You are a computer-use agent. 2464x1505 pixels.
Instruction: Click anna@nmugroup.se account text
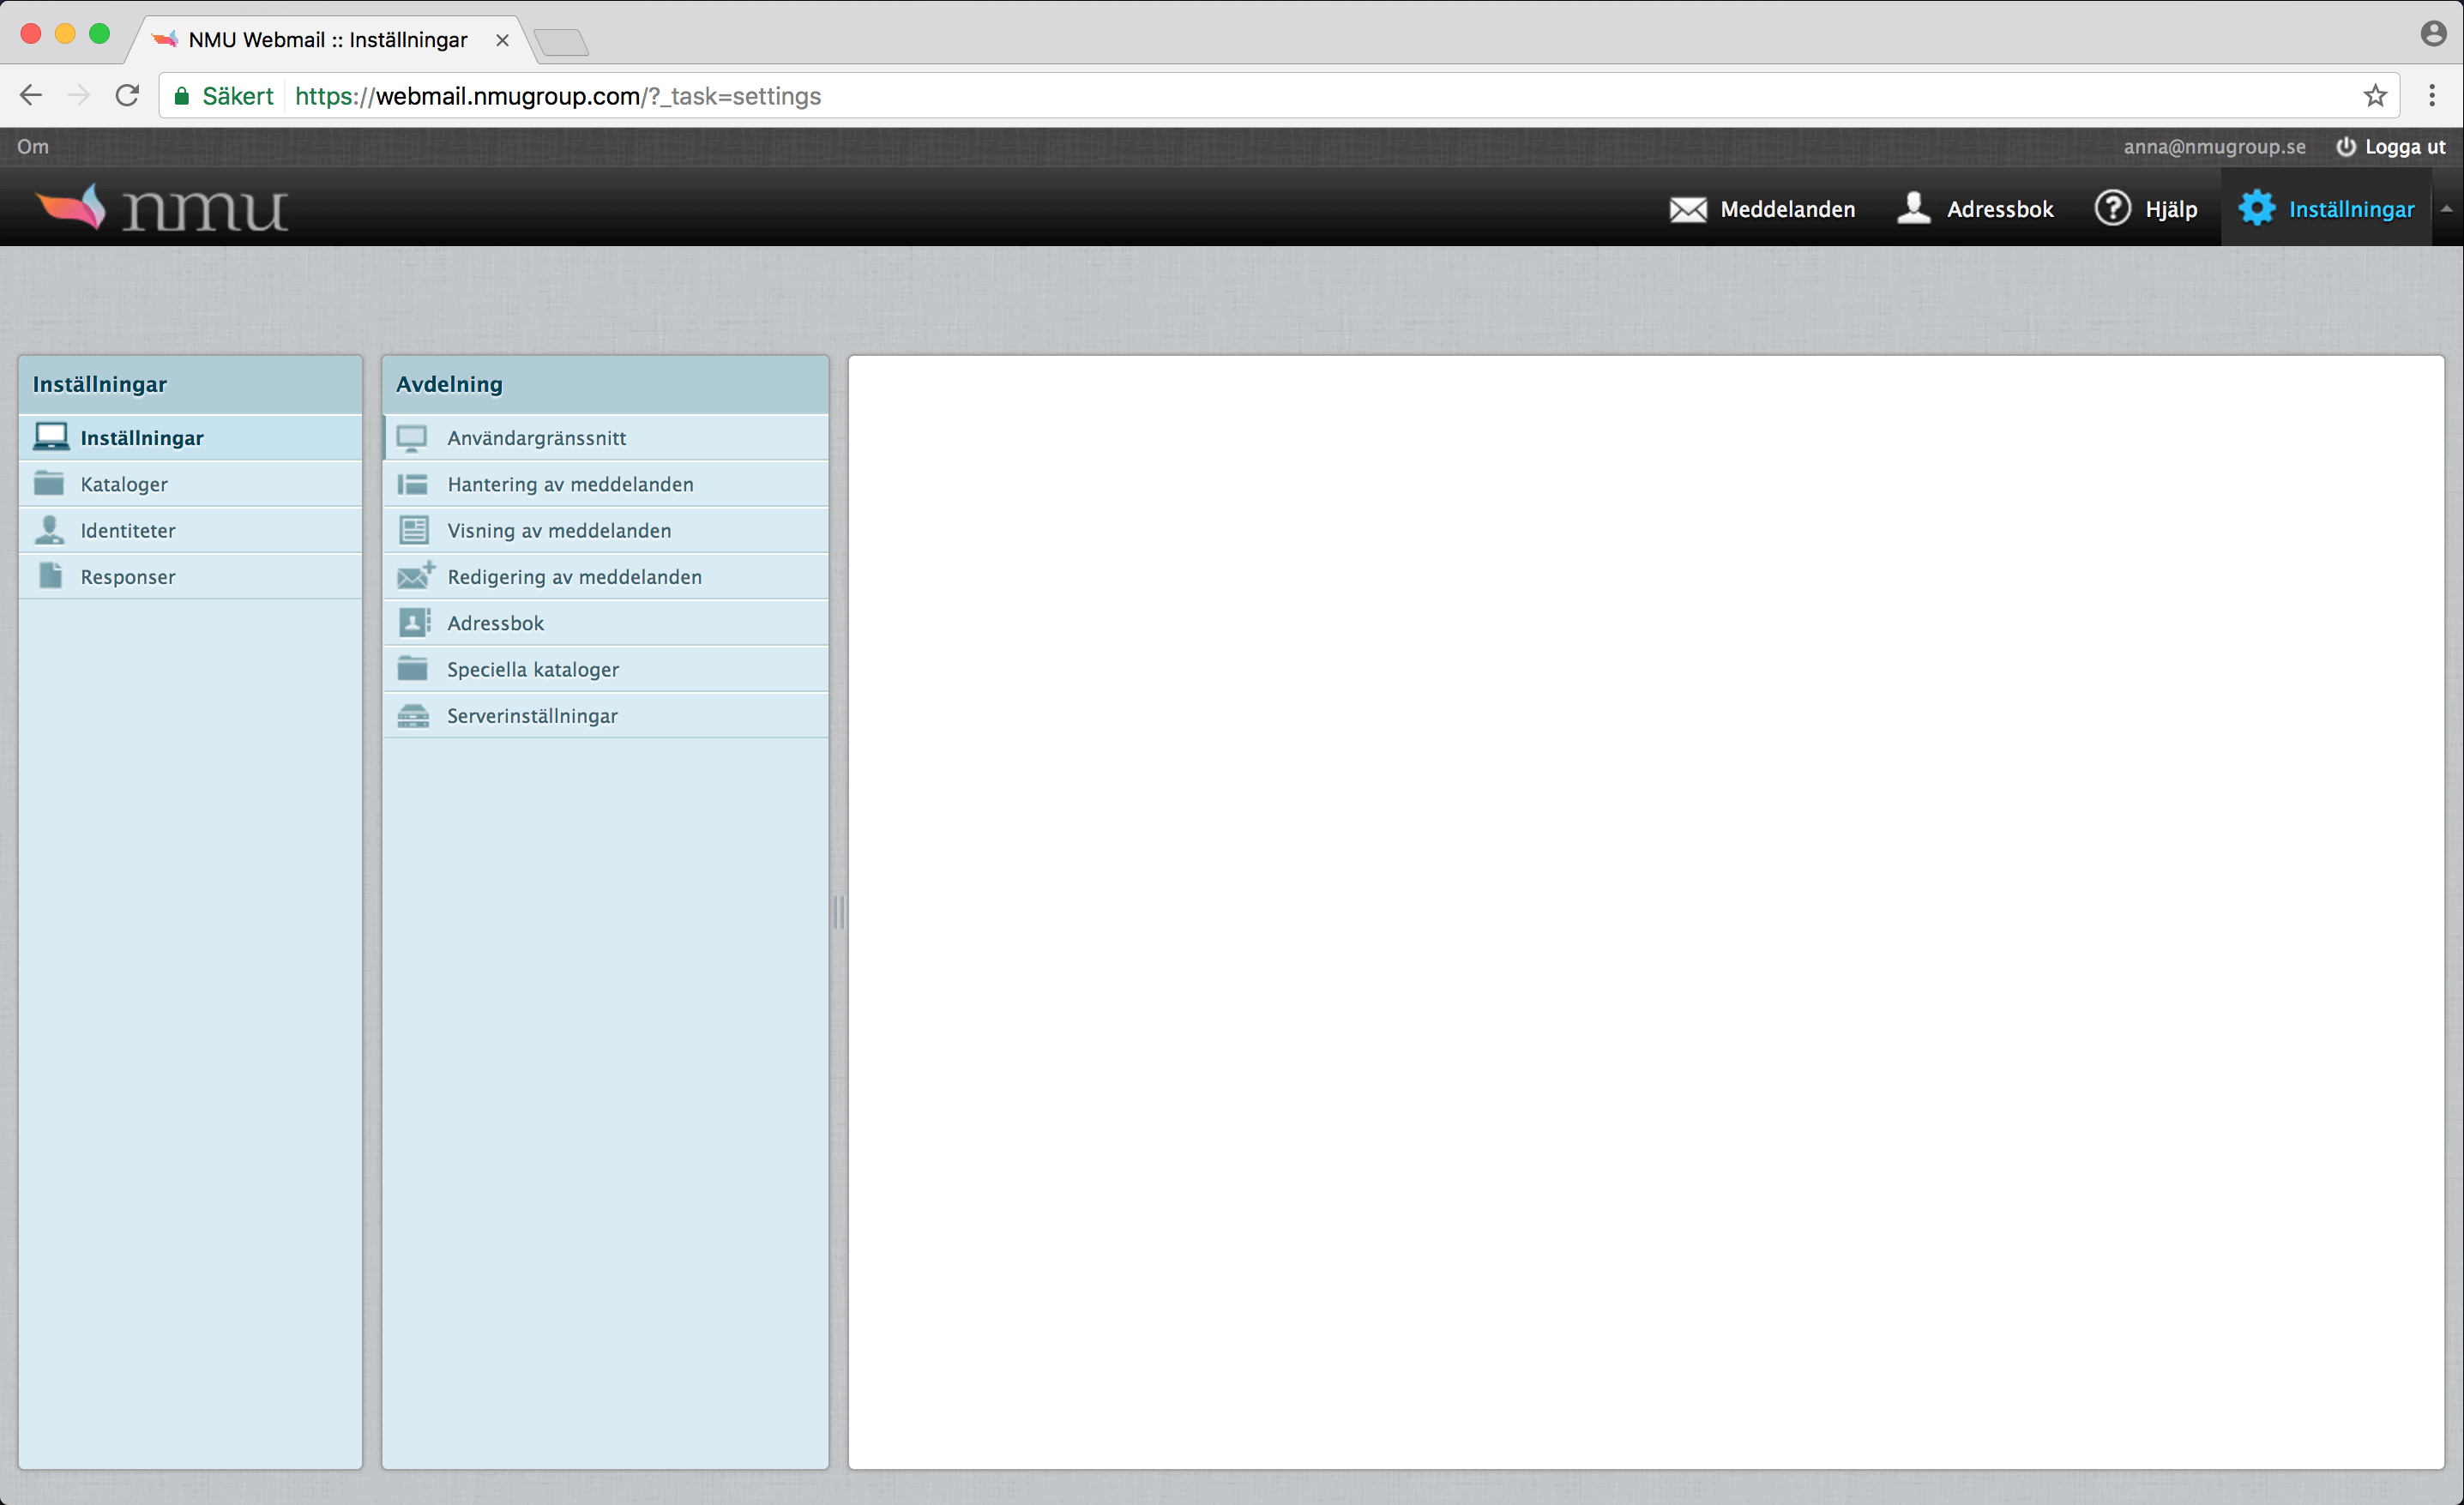[2214, 147]
